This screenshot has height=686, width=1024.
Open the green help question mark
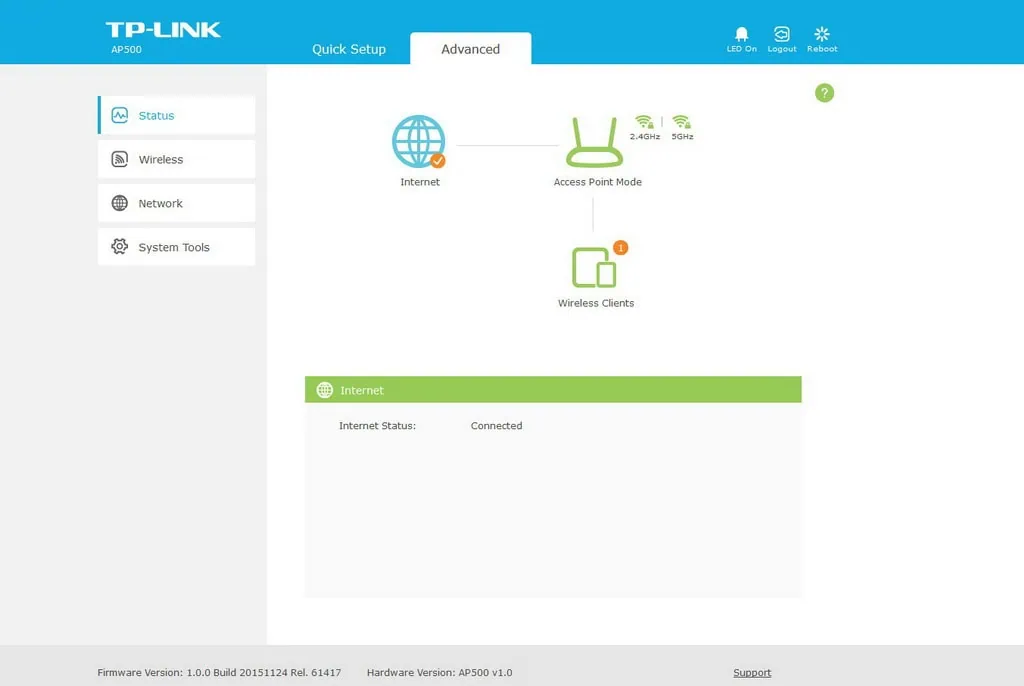(x=824, y=93)
